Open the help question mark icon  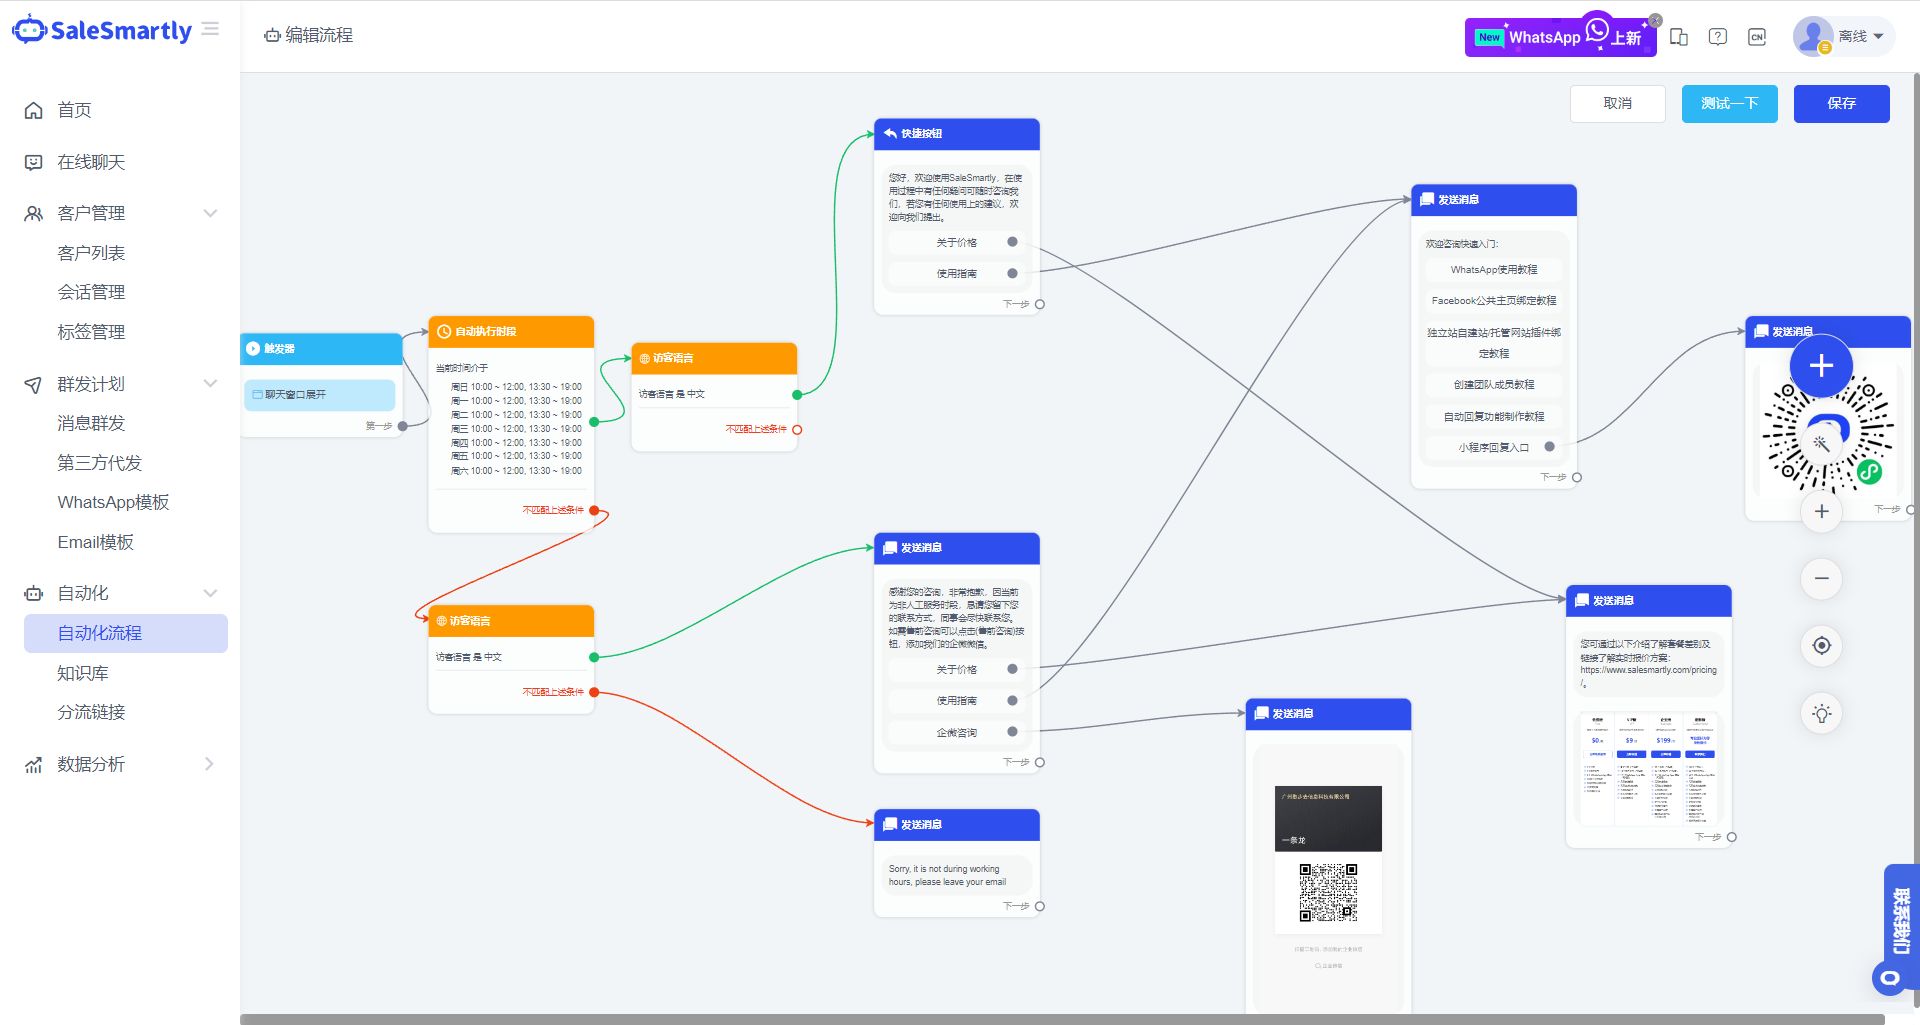(1718, 37)
